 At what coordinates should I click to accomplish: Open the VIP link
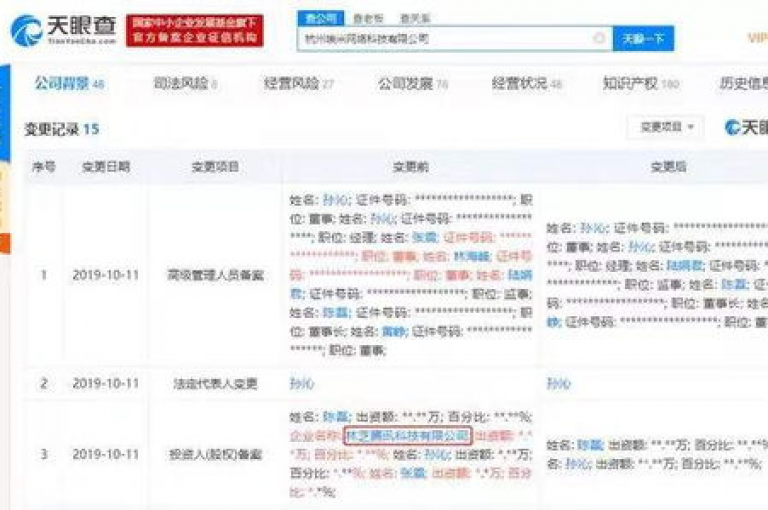pos(757,38)
